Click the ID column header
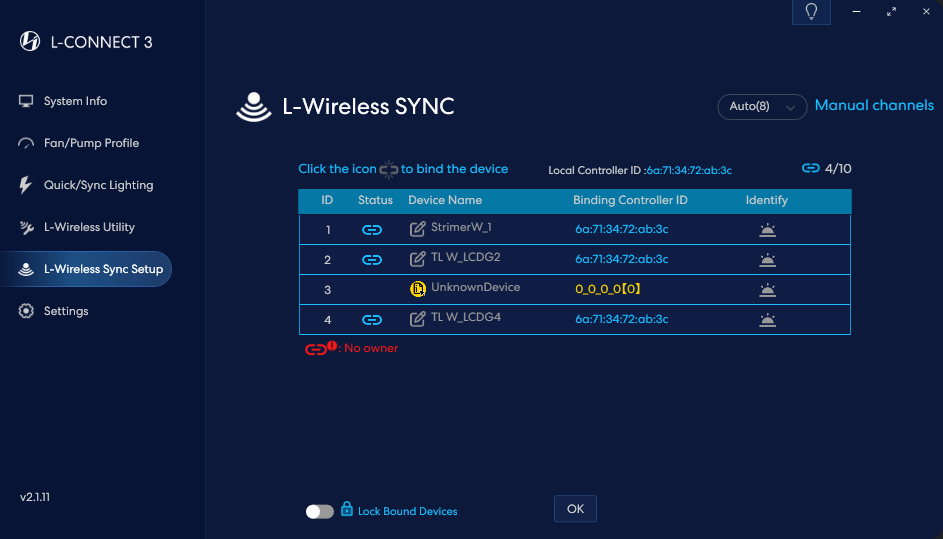Viewport: 943px width, 539px height. click(327, 200)
